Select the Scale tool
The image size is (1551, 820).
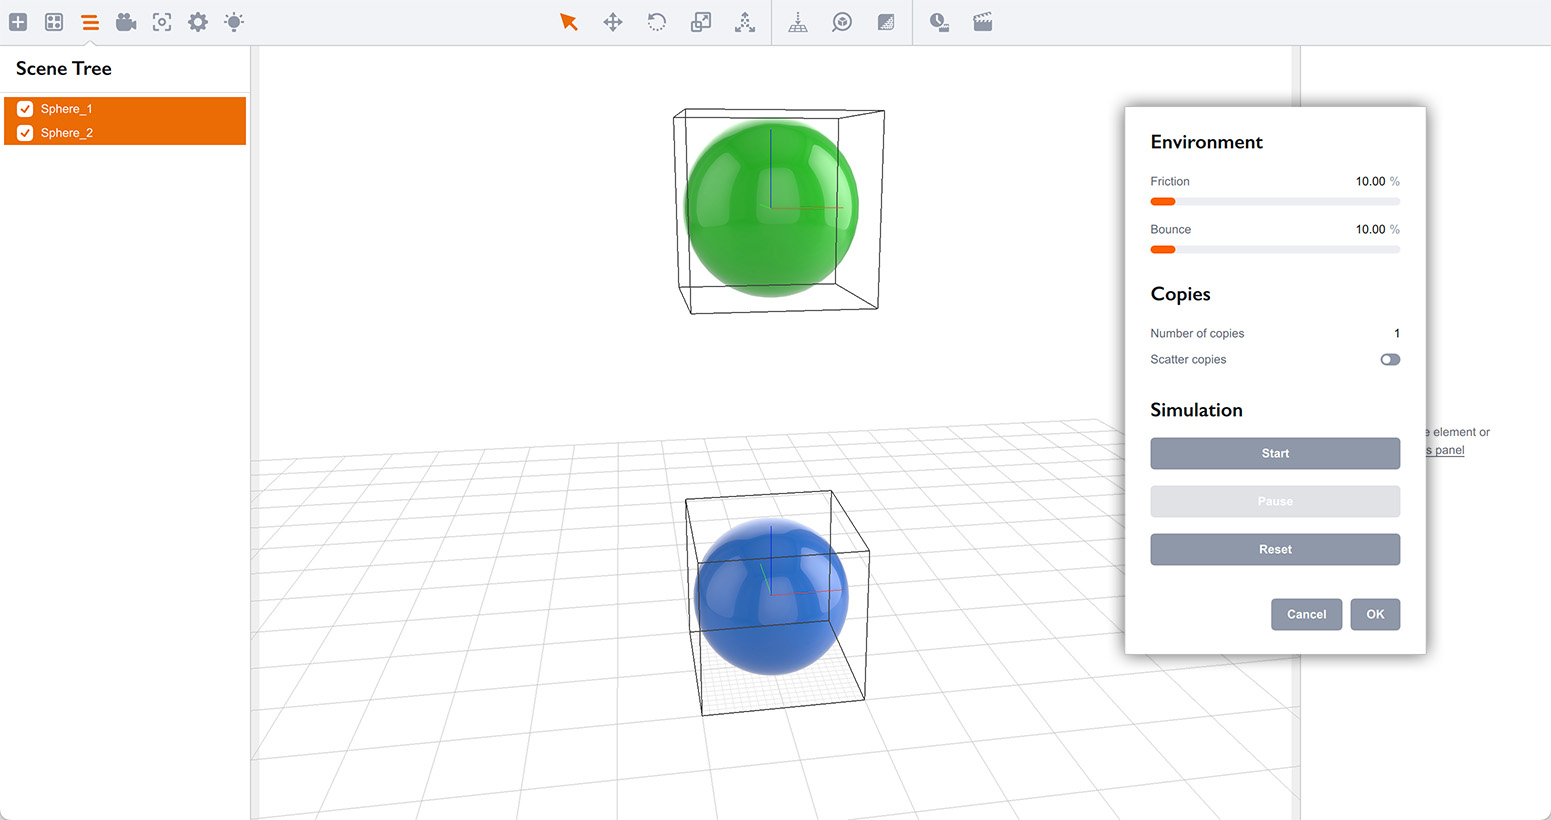point(700,21)
